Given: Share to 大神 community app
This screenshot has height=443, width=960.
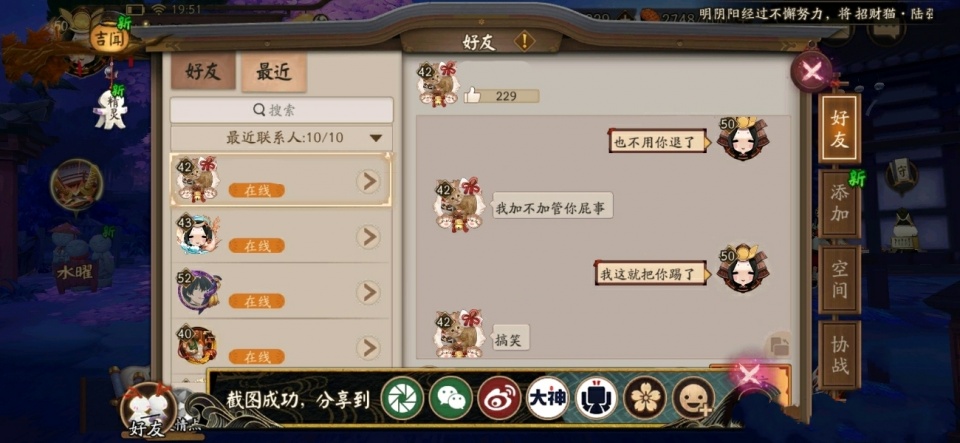Looking at the screenshot, I should coord(548,398).
